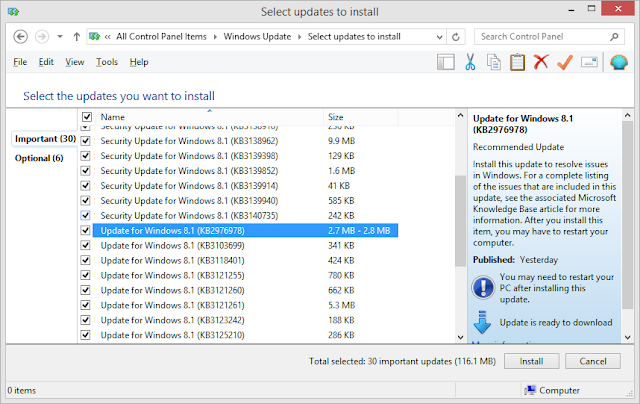Click the details pane scroll down arrow
The height and width of the screenshot is (404, 640).
pos(628,337)
